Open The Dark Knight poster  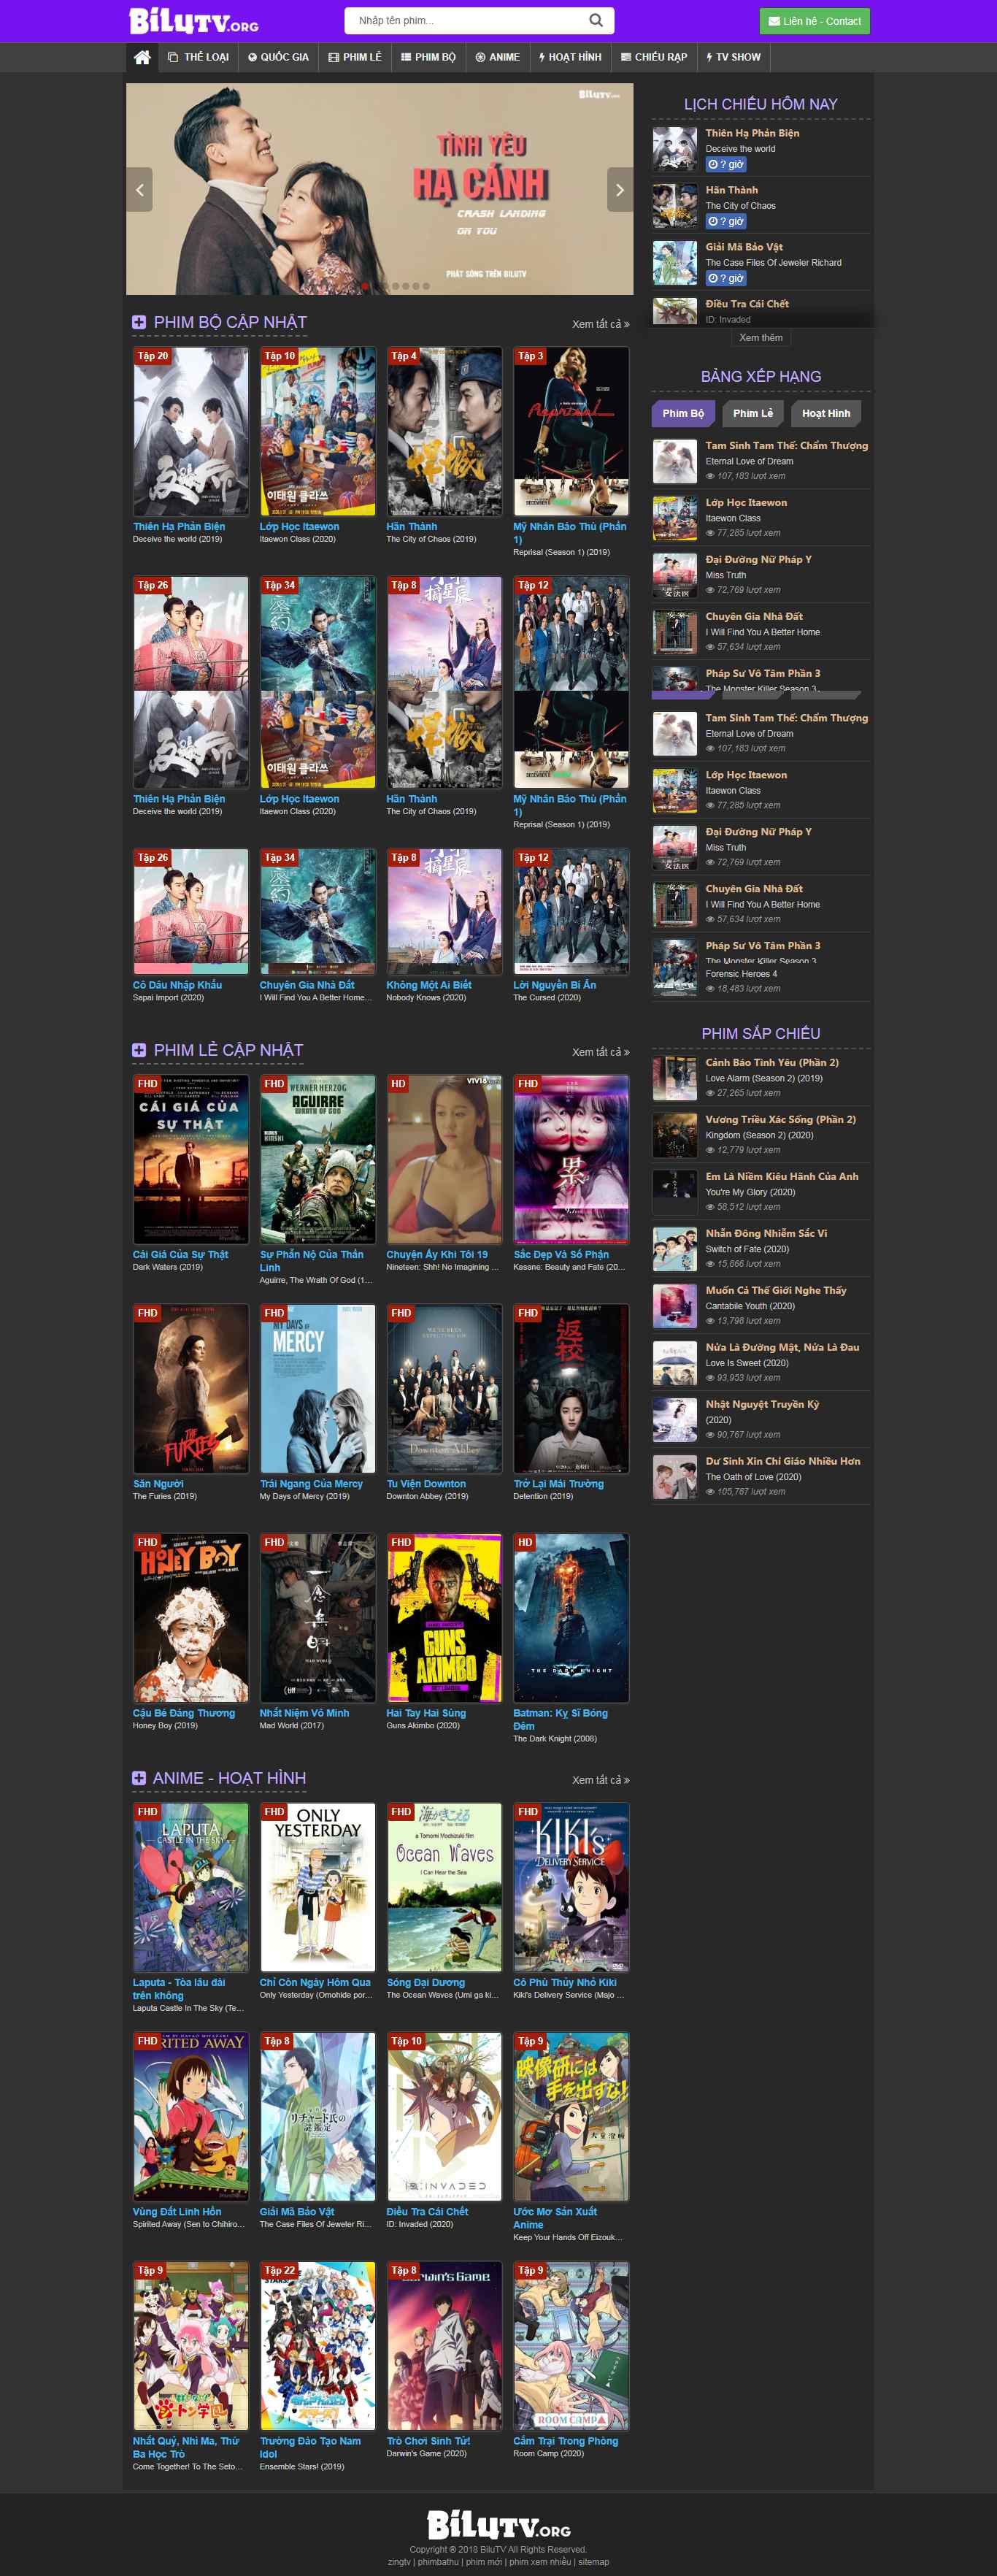(x=571, y=1618)
